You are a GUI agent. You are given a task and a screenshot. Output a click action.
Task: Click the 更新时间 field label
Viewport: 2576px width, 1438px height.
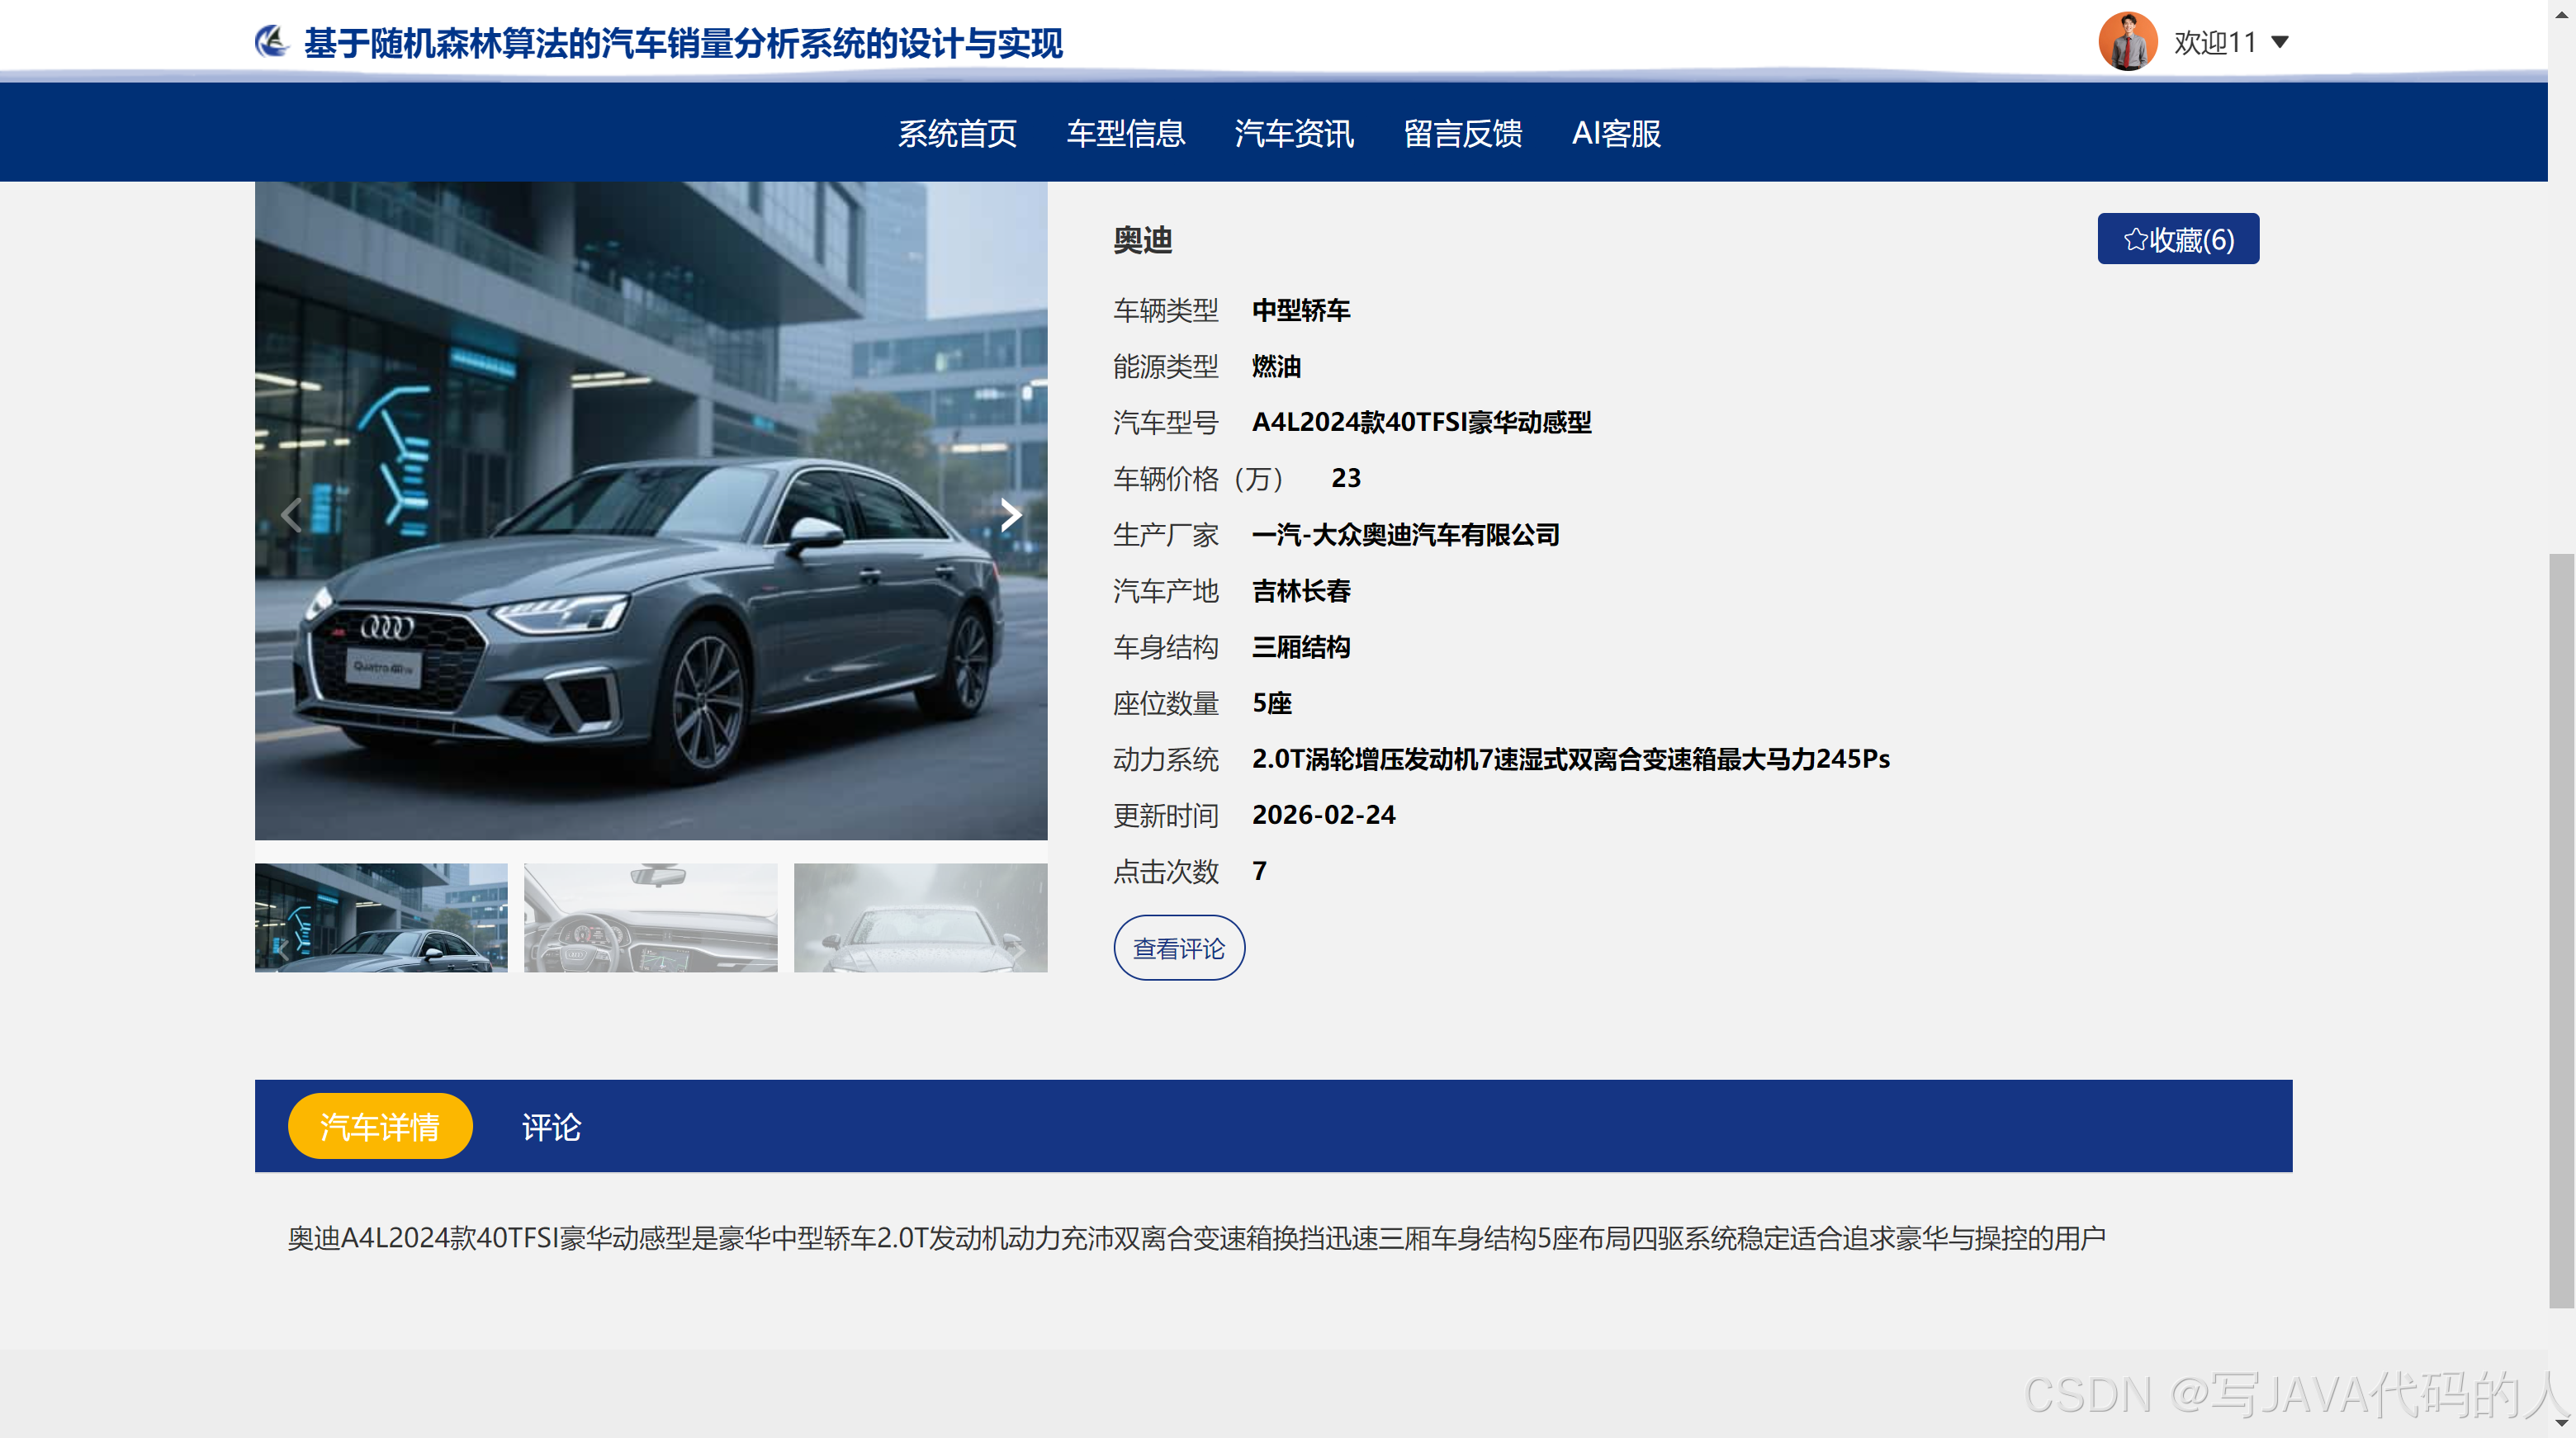coord(1166,815)
